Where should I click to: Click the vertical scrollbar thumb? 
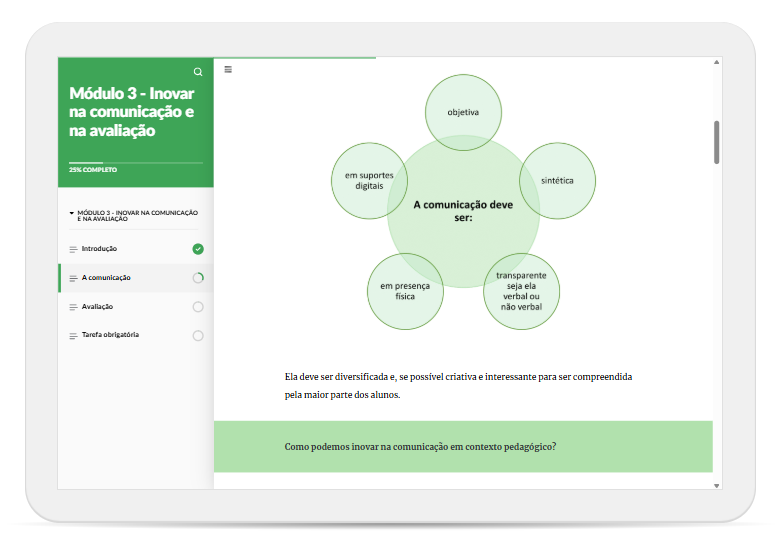pyautogui.click(x=716, y=142)
